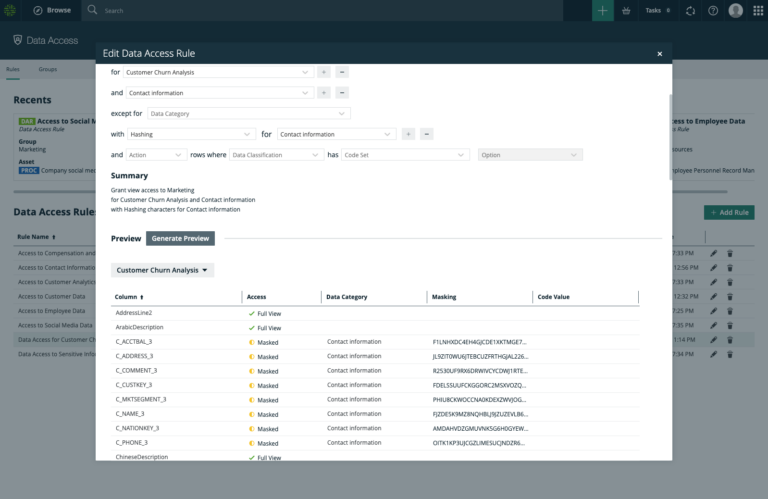This screenshot has height=499, width=768.
Task: Open the apps grid icon
Action: [758, 10]
